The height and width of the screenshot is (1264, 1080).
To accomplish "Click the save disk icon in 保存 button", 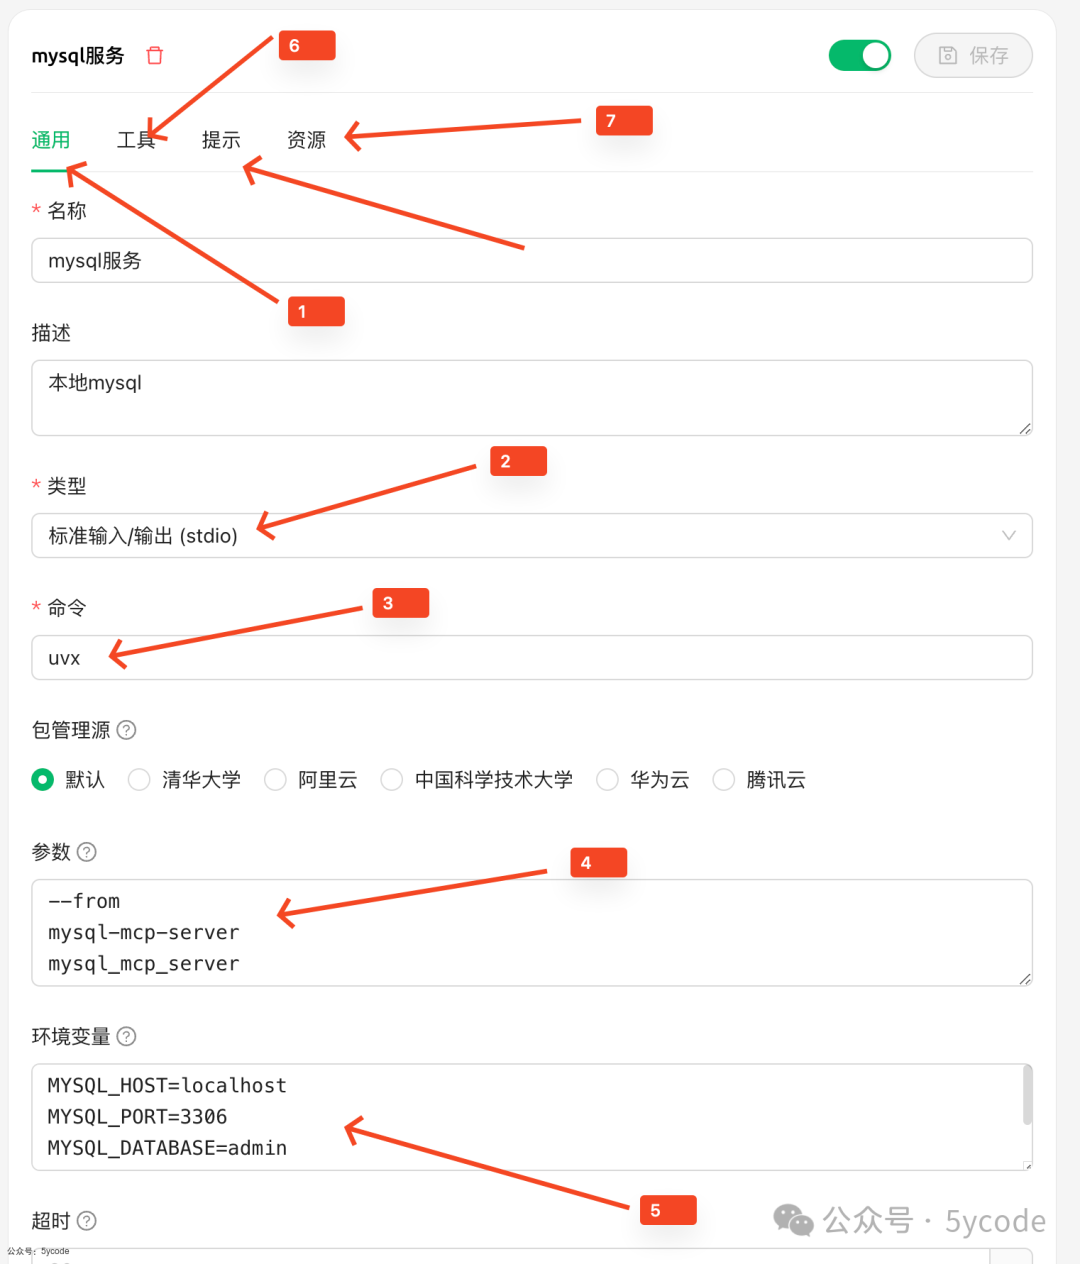I will point(948,55).
